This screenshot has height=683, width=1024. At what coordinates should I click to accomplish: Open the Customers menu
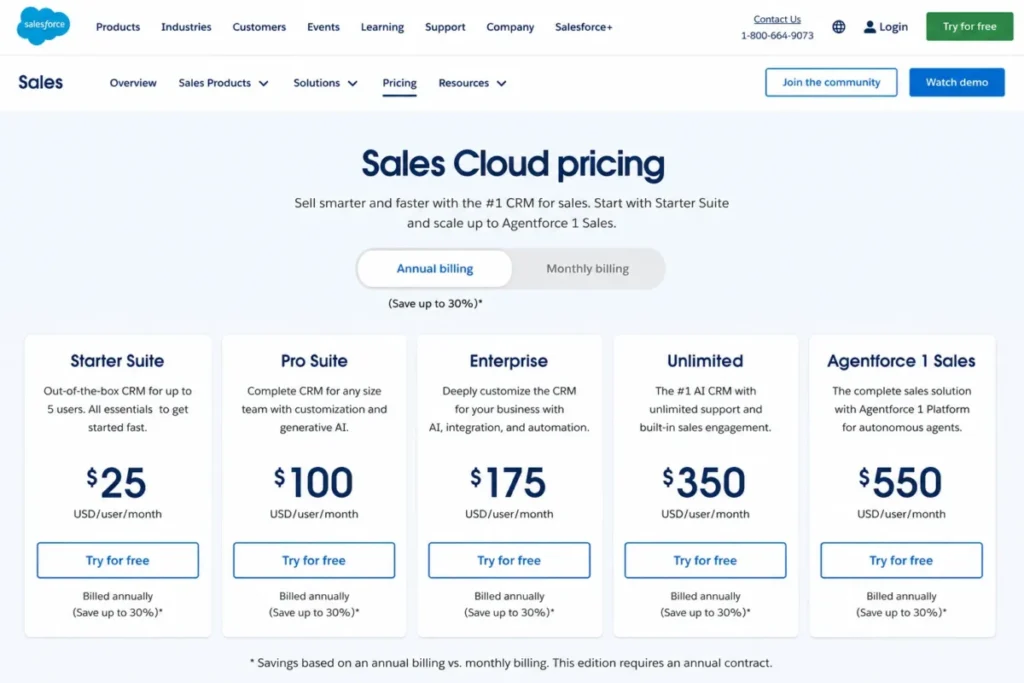[x=259, y=27]
